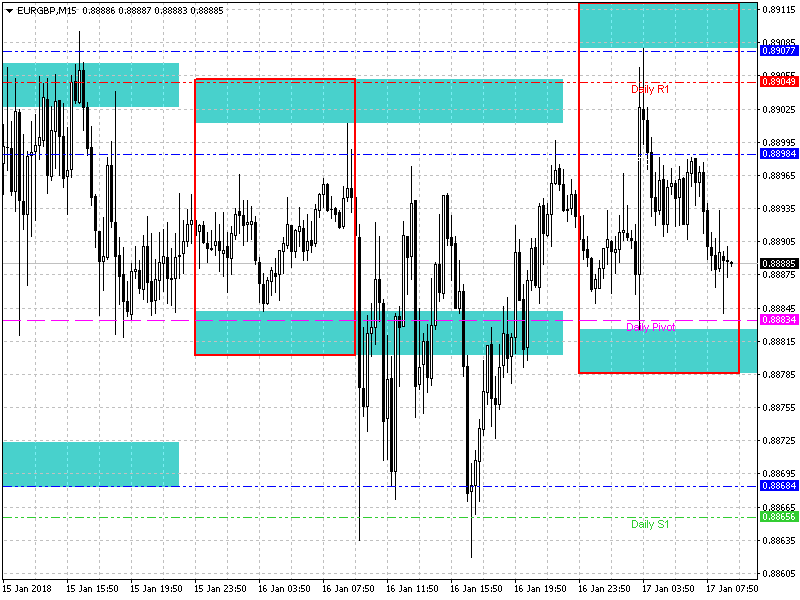Viewport: 800px width, 600px height.
Task: Click the green 0.88656 price tag
Action: (778, 517)
